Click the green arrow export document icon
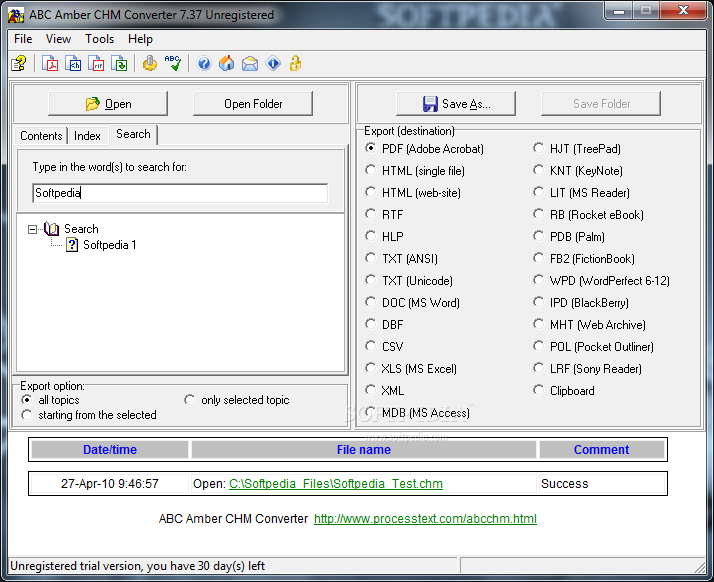The height and width of the screenshot is (582, 714). pyautogui.click(x=119, y=63)
